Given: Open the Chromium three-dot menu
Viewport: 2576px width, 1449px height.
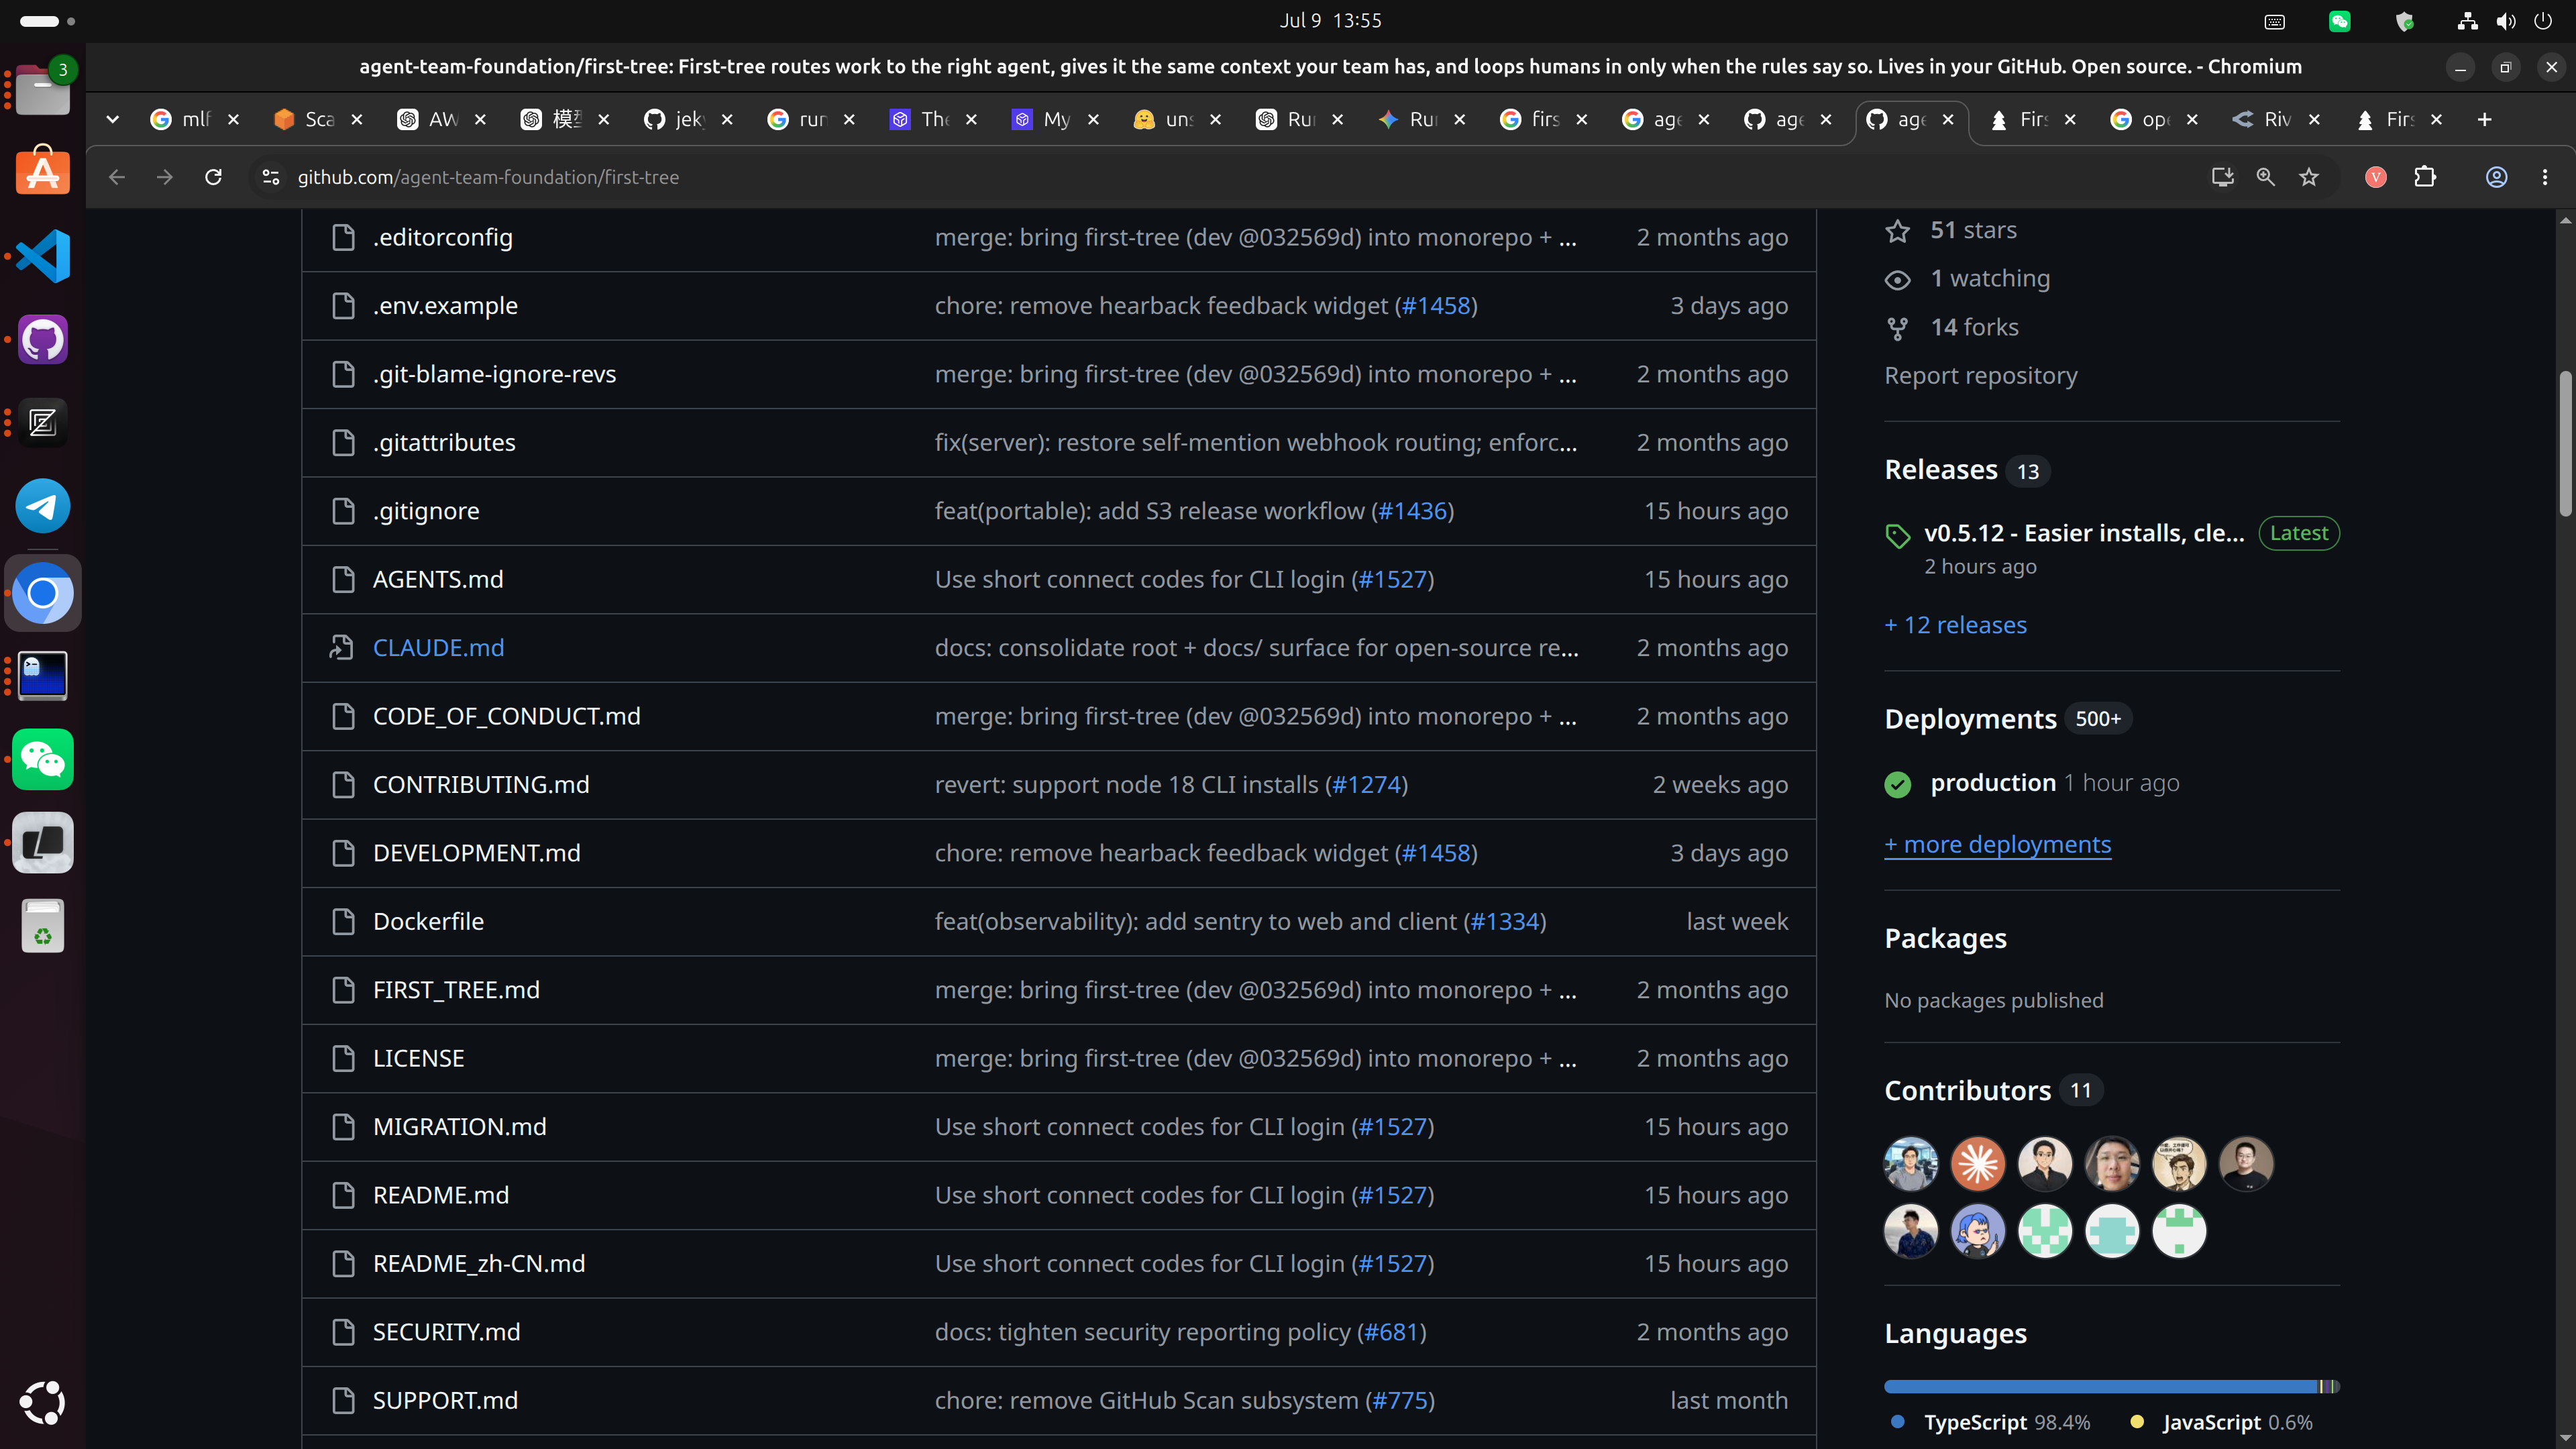Looking at the screenshot, I should pyautogui.click(x=2545, y=177).
